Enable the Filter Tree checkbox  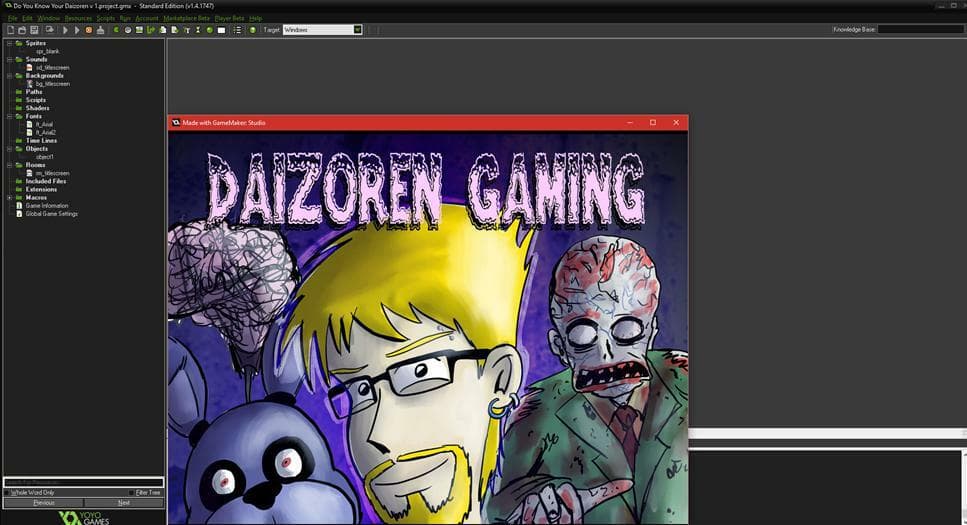click(131, 493)
